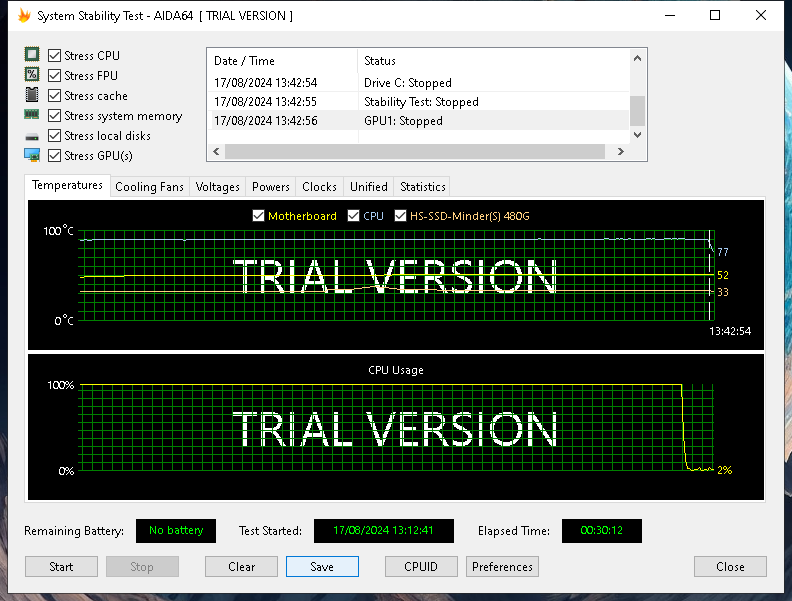Disable the Stress local disks checkbox
Viewport: 792px width, 601px height.
click(x=55, y=136)
